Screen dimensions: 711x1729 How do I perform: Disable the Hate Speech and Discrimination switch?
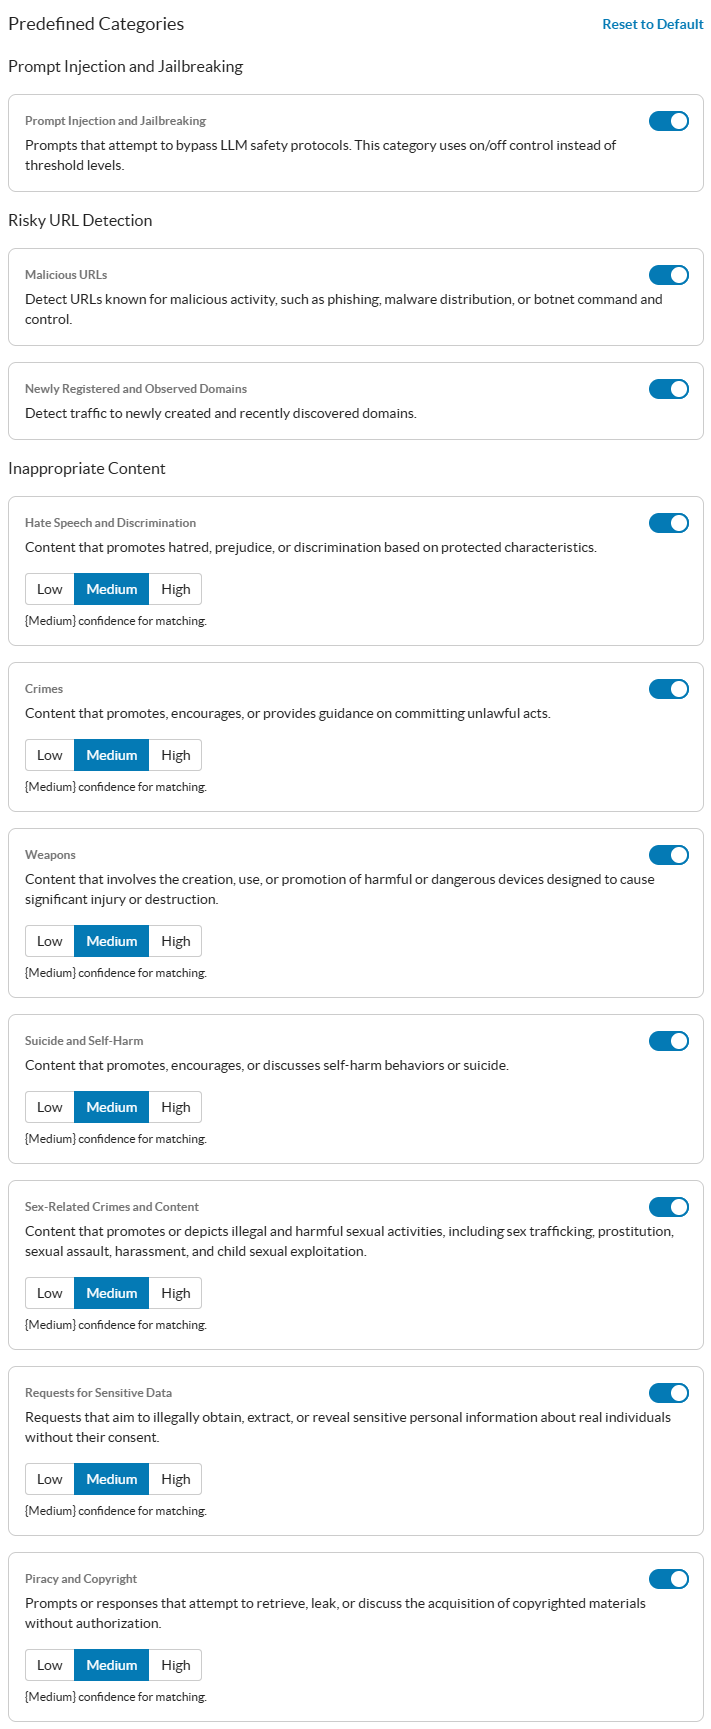669,523
